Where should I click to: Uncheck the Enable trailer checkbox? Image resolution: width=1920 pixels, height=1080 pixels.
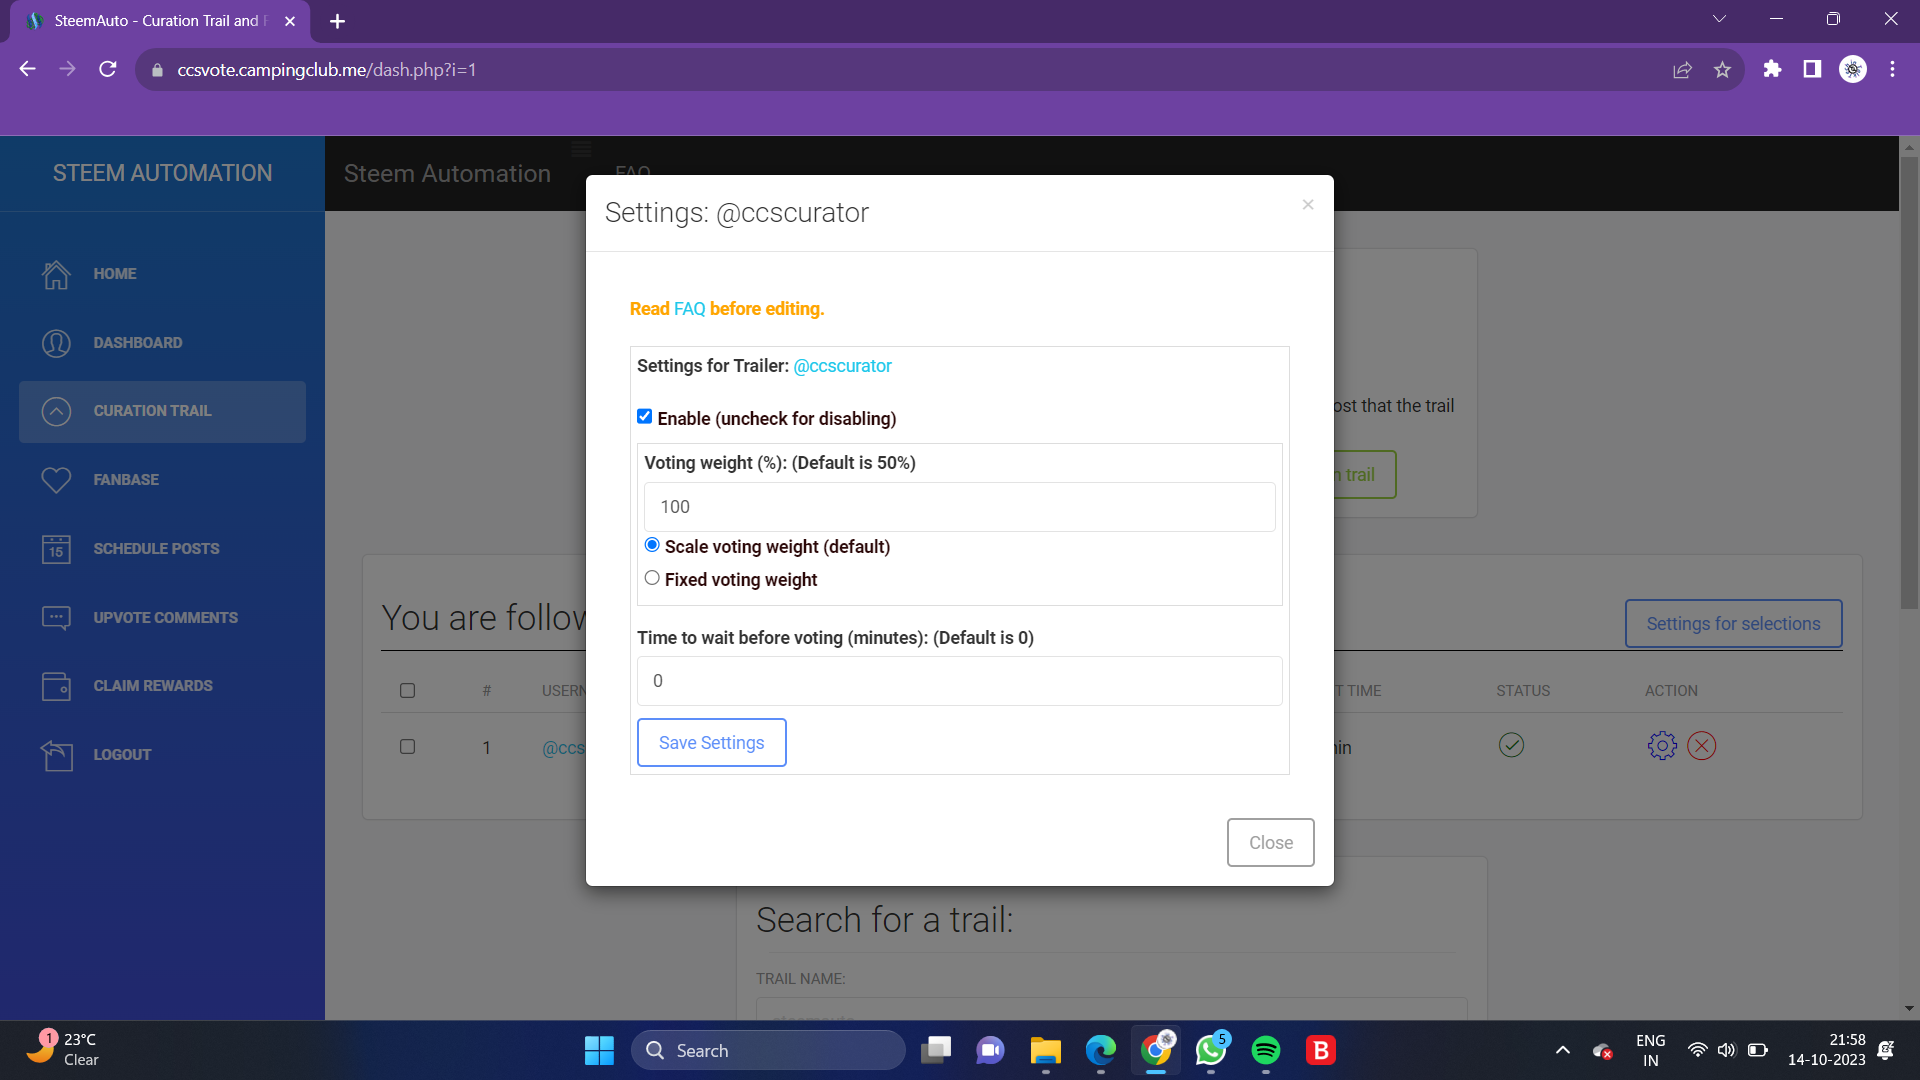645,417
